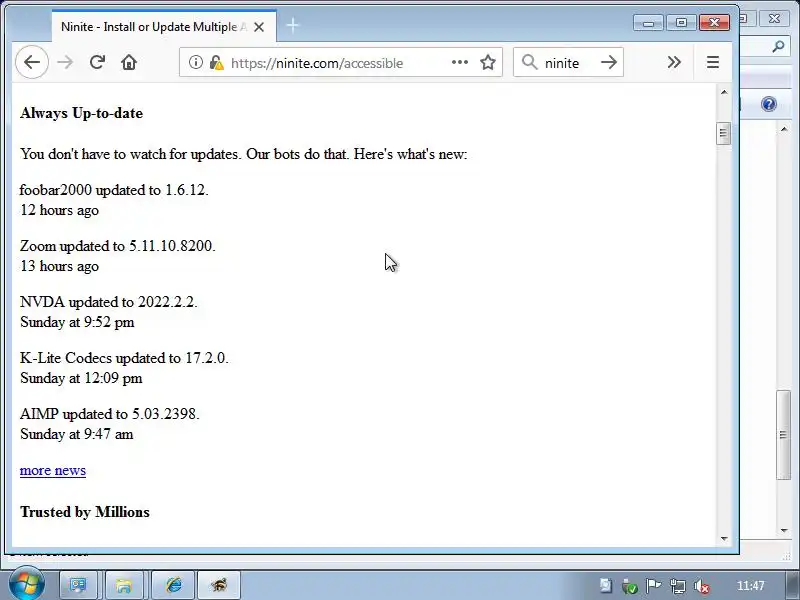
Task: Open the taskbar clock showing 11:47
Action: pos(751,586)
